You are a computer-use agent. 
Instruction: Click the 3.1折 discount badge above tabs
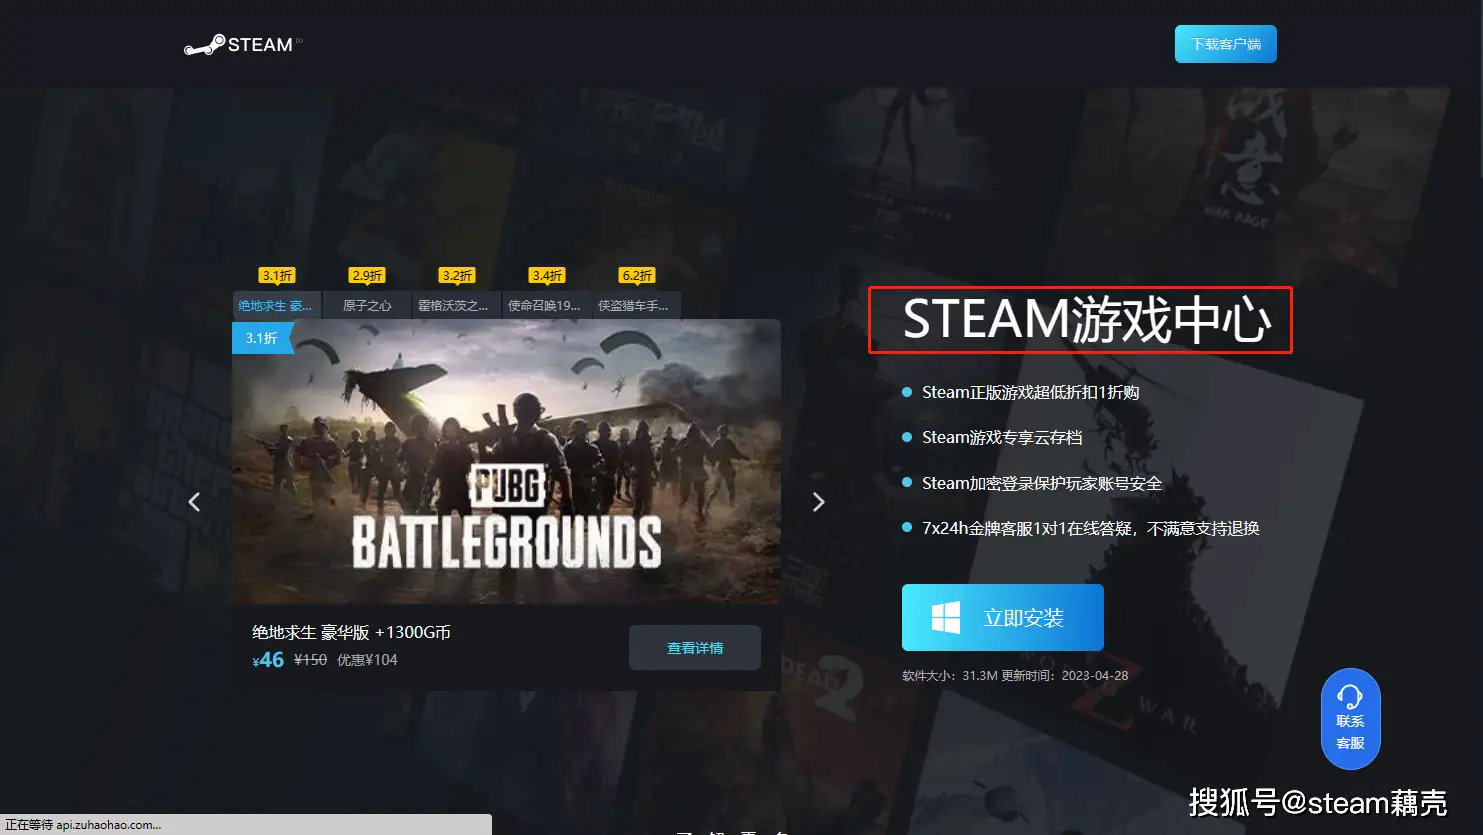277,275
